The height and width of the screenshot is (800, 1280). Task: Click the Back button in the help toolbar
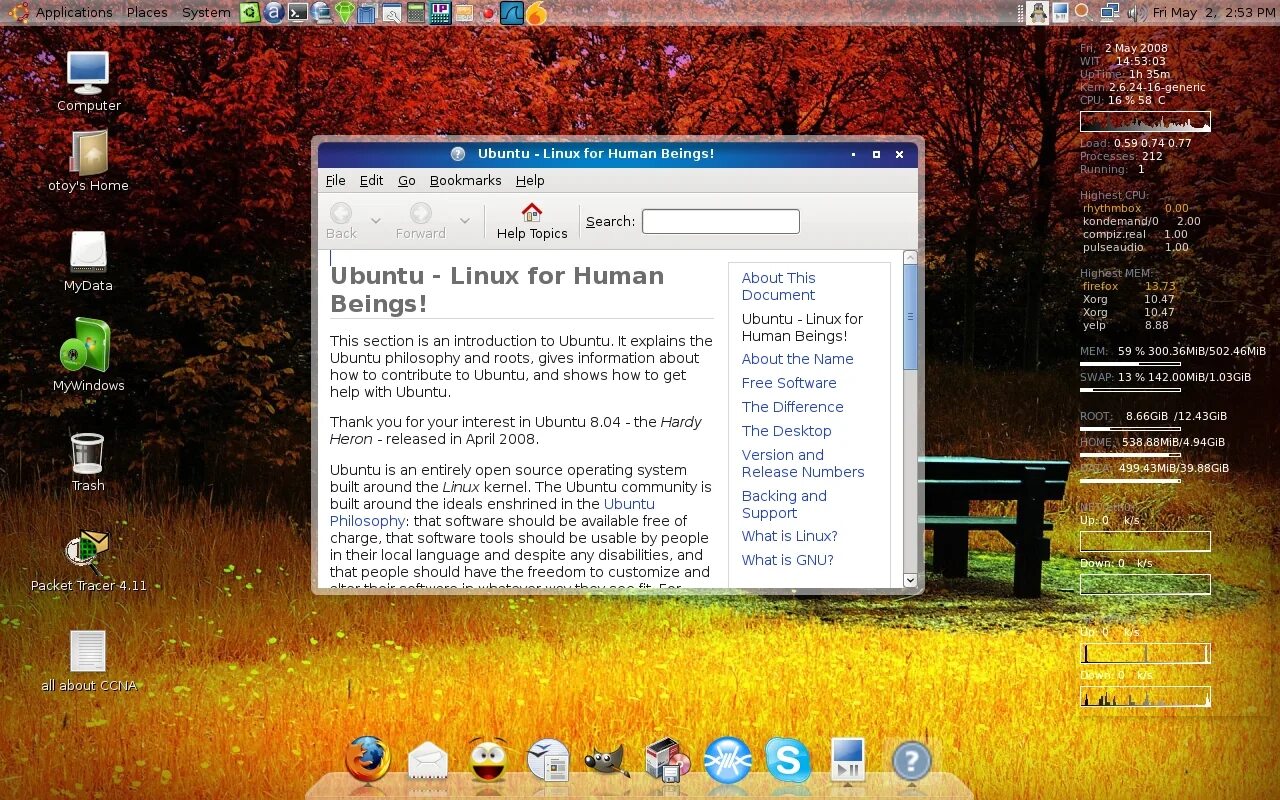pyautogui.click(x=341, y=221)
